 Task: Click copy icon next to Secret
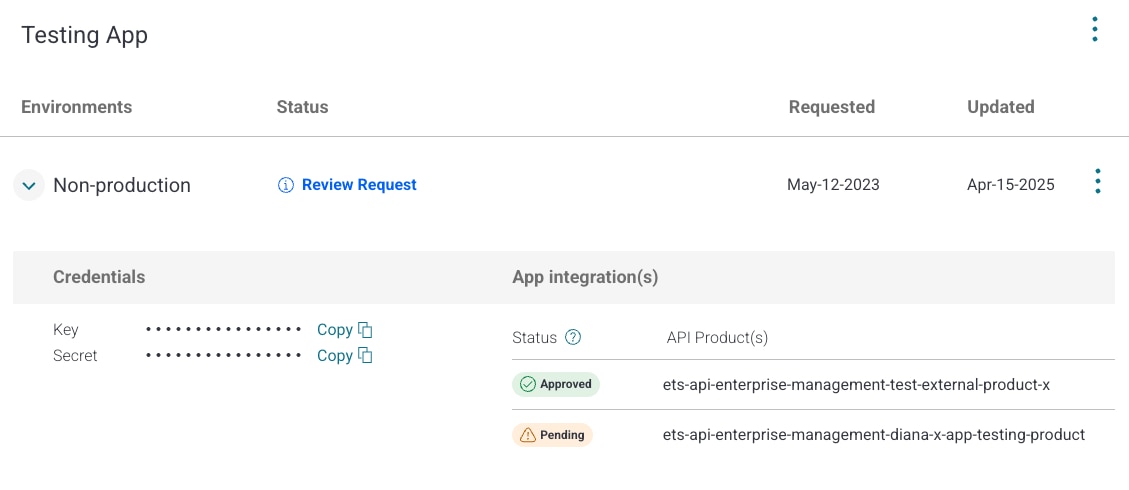pyautogui.click(x=366, y=356)
